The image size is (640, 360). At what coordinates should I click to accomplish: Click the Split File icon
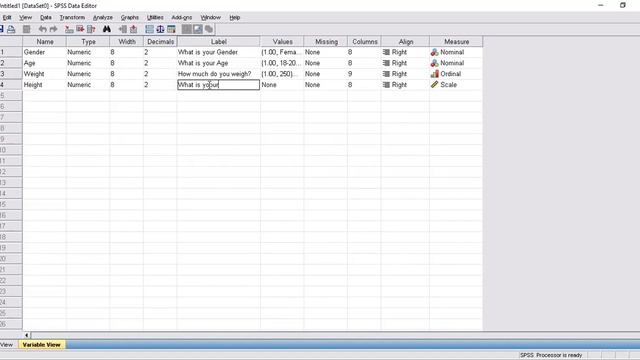149,29
